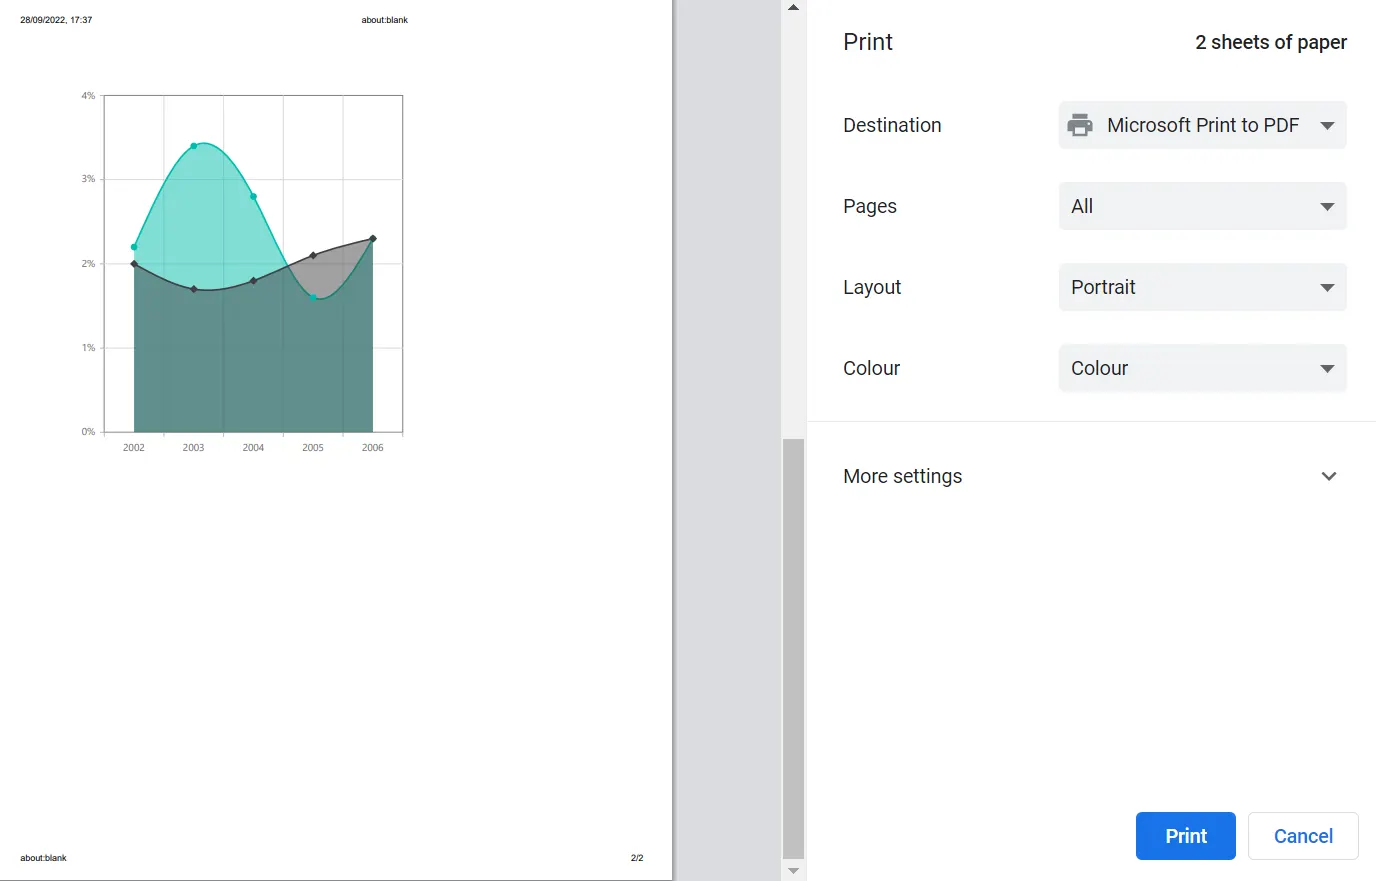This screenshot has height=881, width=1376.
Task: Click the 'about:blank' footer at page bottom
Action: point(44,858)
